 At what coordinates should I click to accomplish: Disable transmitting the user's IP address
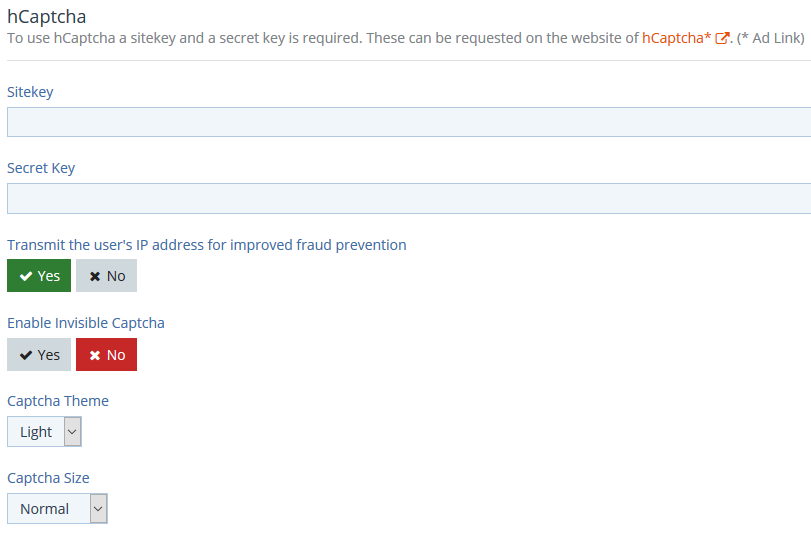(x=106, y=276)
